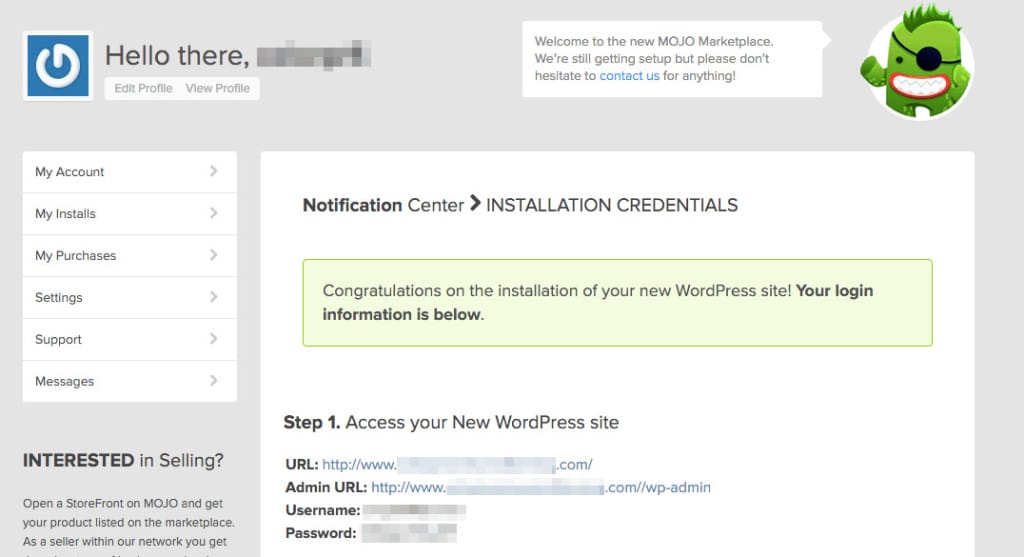Open the View Profile link

[x=217, y=89]
